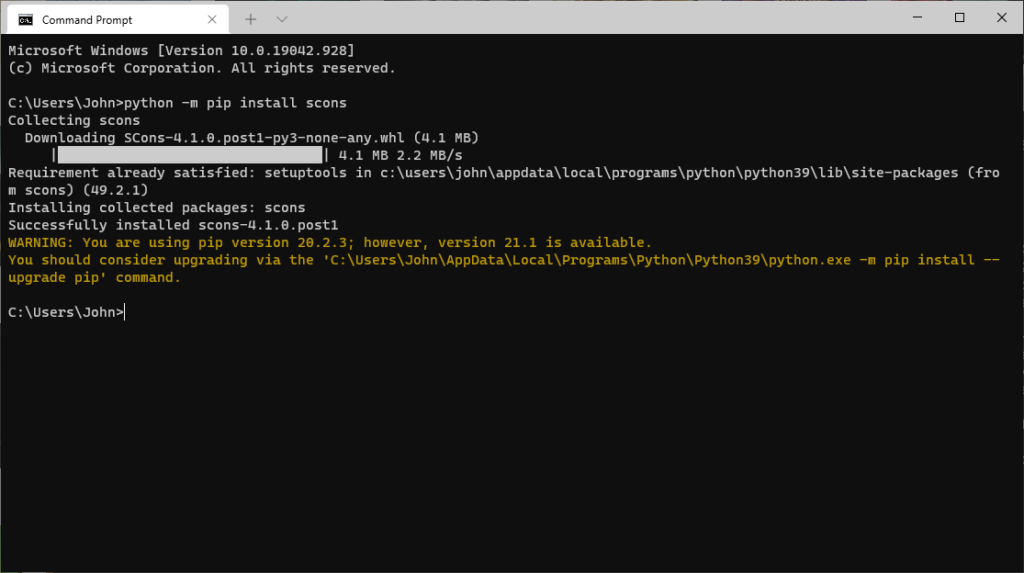Click the yellow 'upgrade pip' command line
This screenshot has width=1024, height=573.
point(504,269)
